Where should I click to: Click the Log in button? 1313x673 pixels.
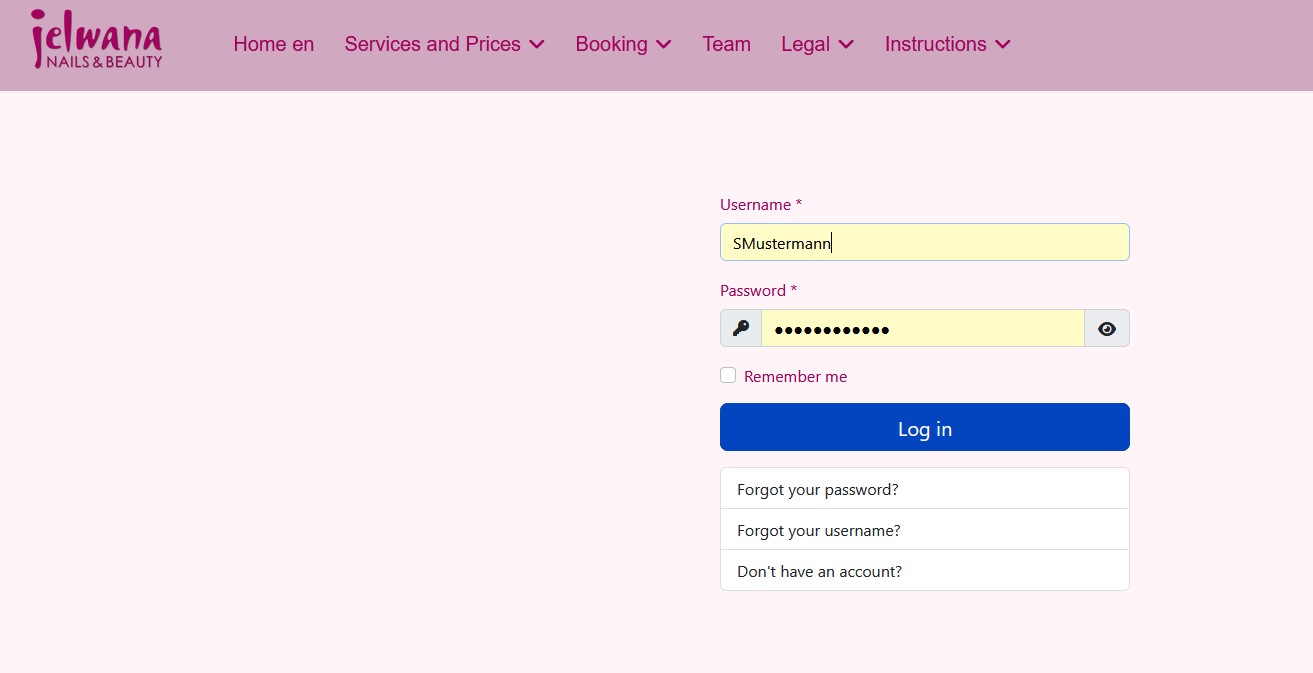click(x=924, y=427)
